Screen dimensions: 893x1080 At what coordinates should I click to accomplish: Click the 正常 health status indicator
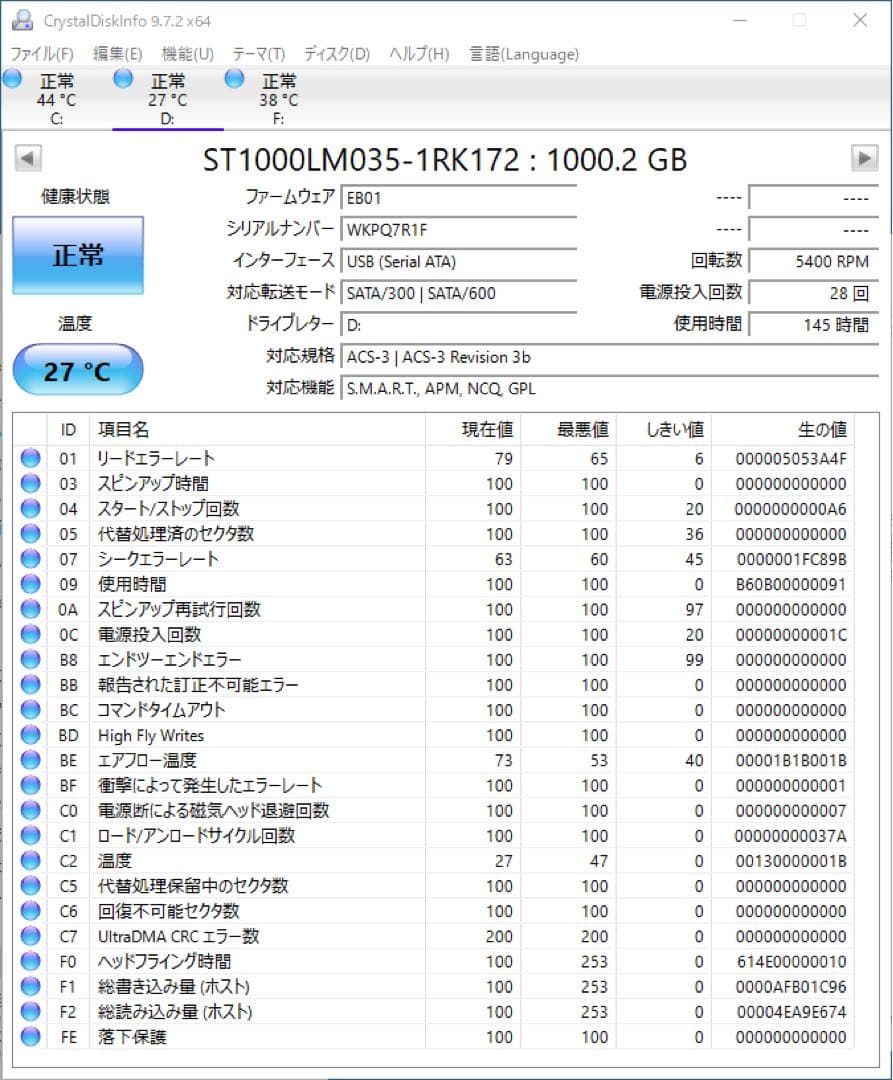pos(77,255)
